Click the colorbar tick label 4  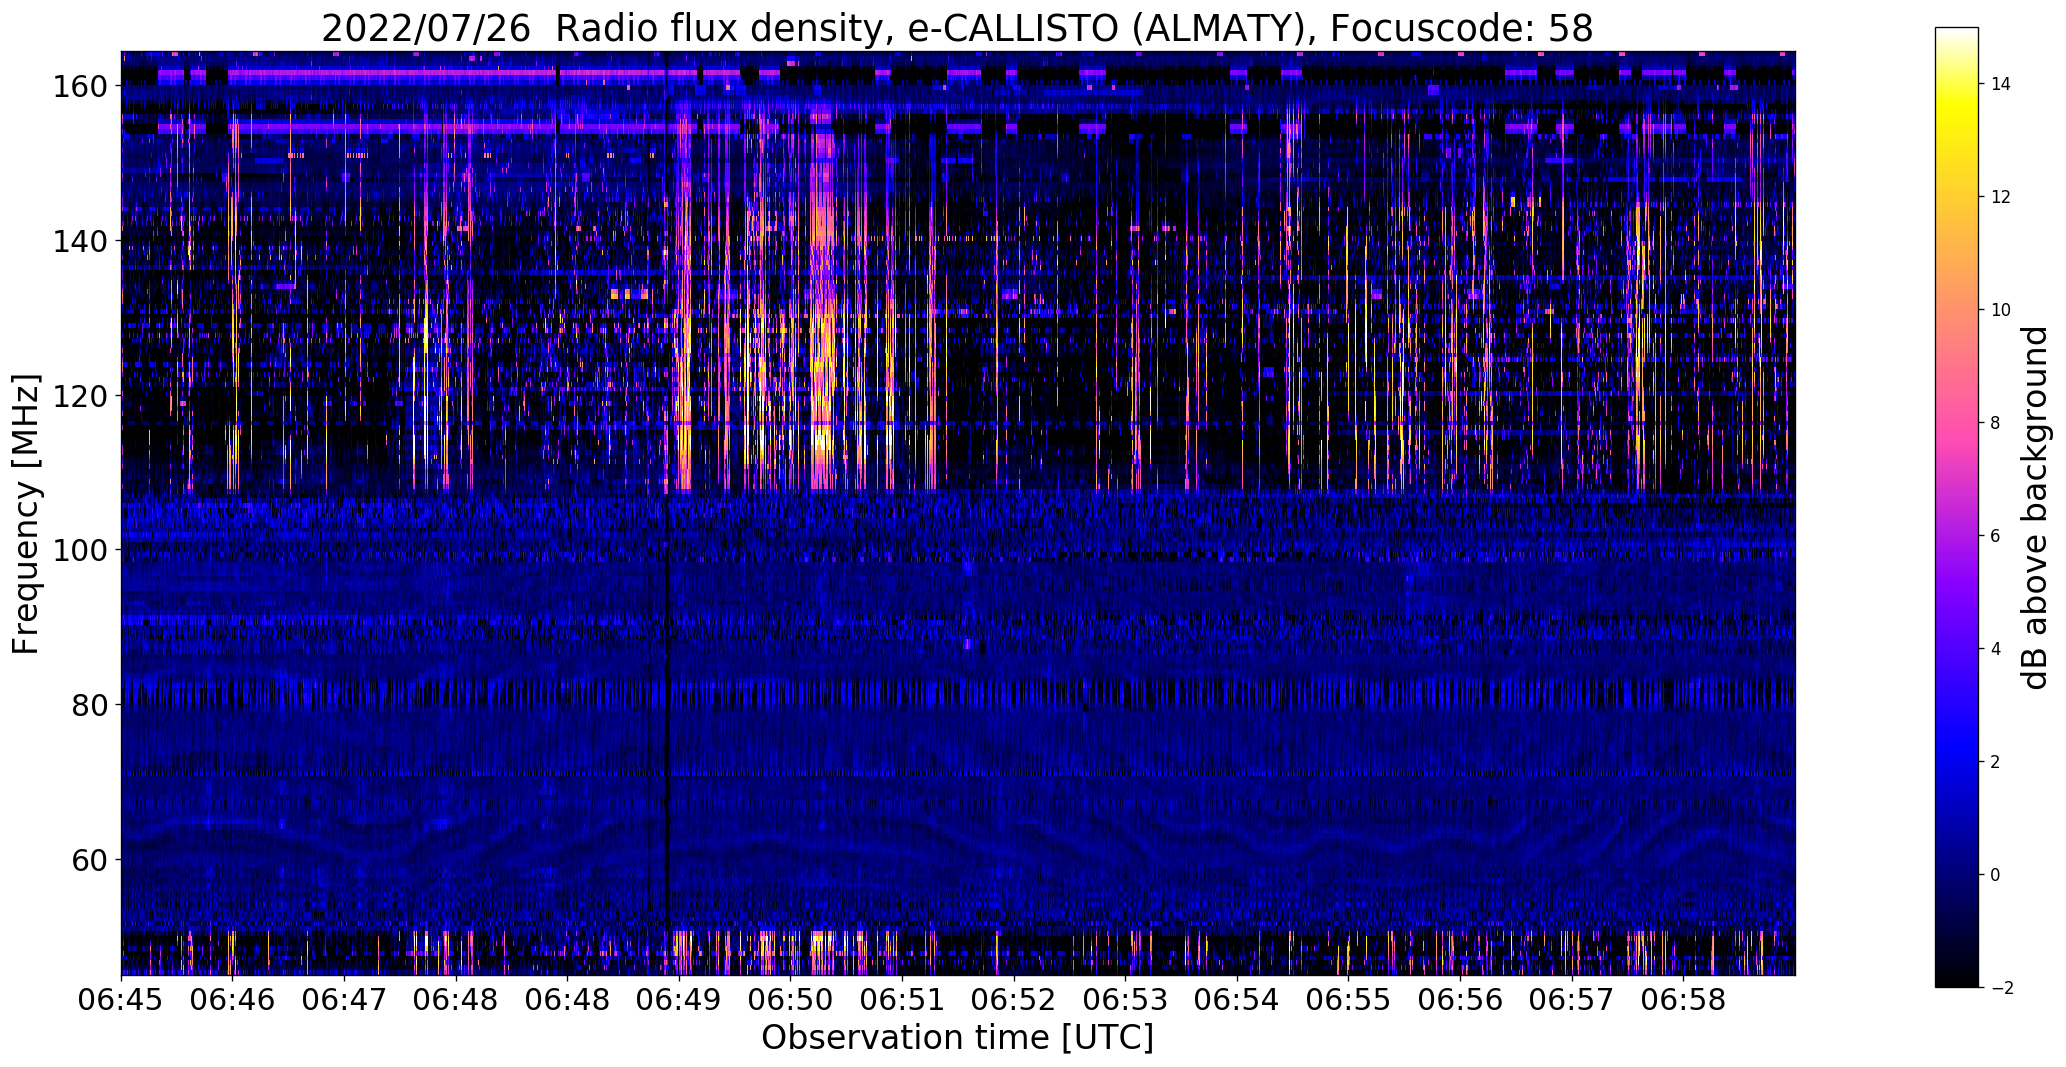(x=1995, y=649)
